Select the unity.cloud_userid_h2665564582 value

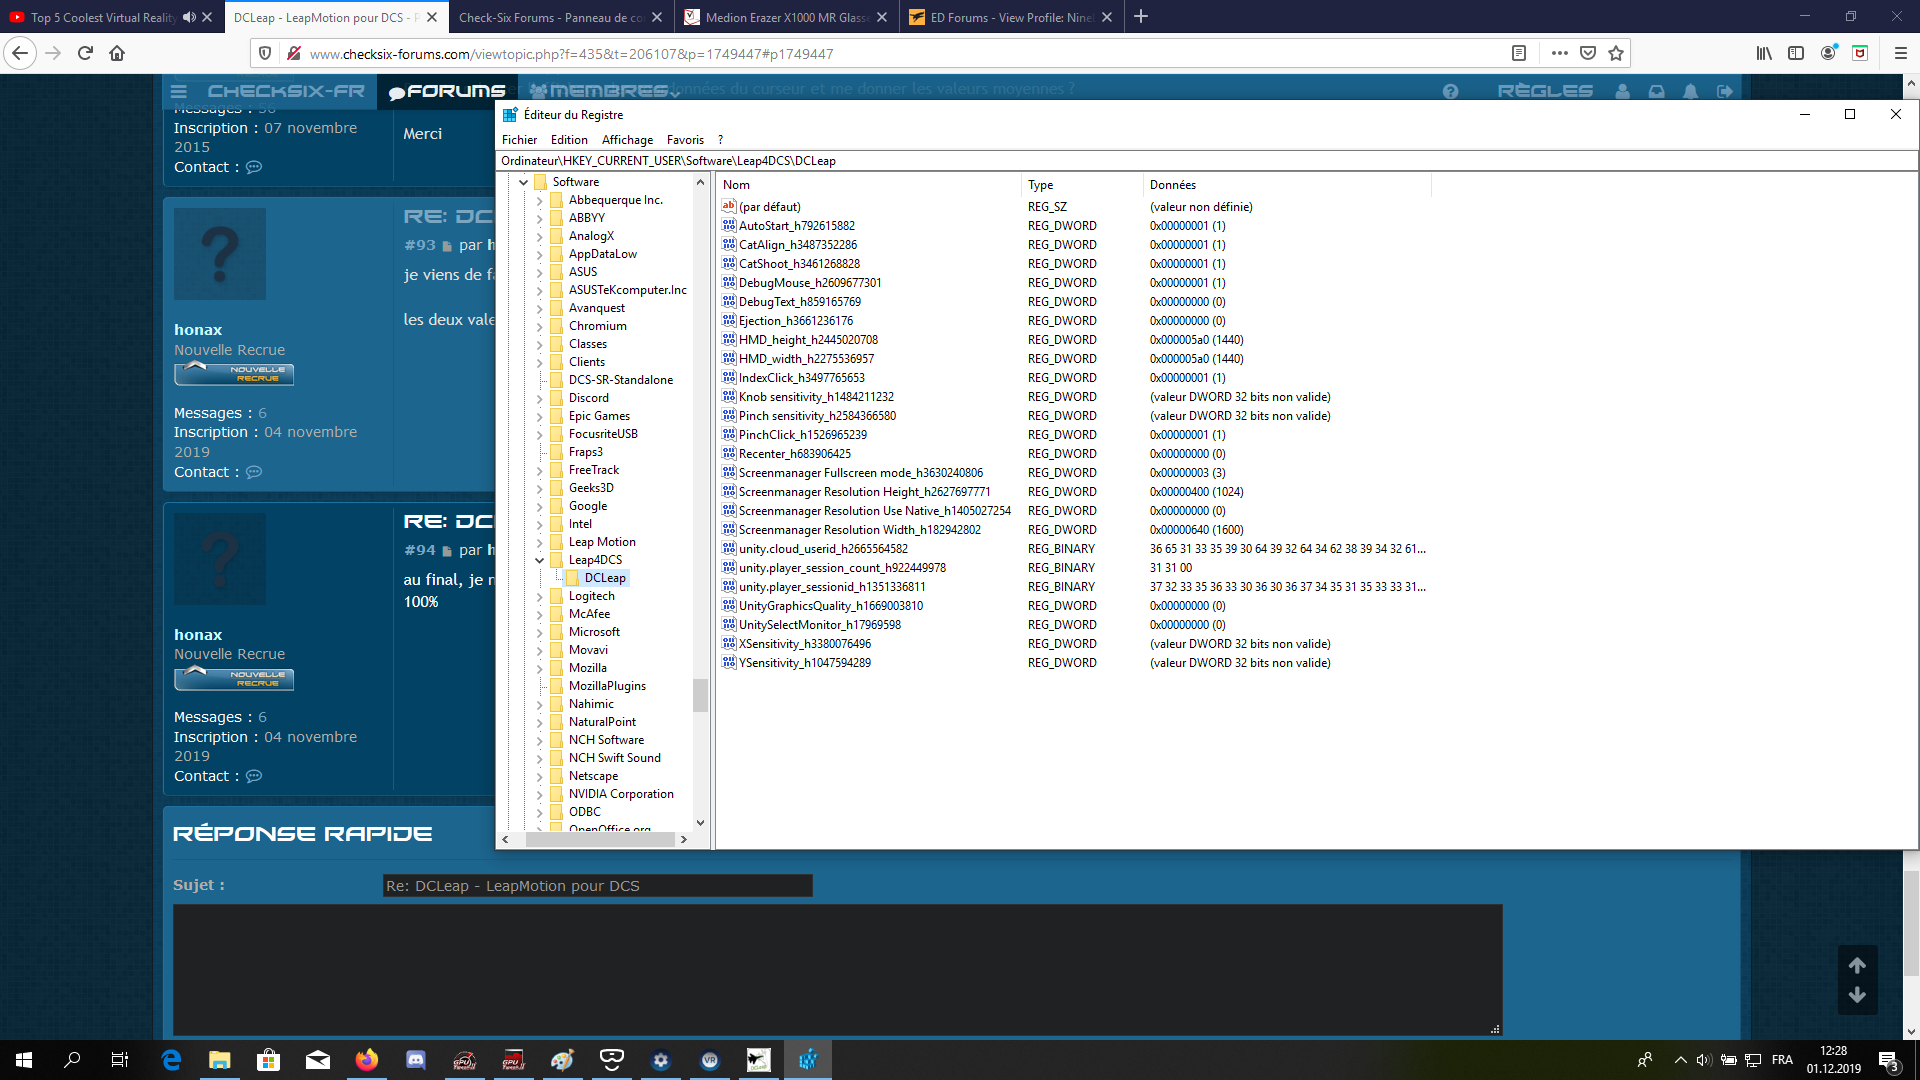pos(823,549)
